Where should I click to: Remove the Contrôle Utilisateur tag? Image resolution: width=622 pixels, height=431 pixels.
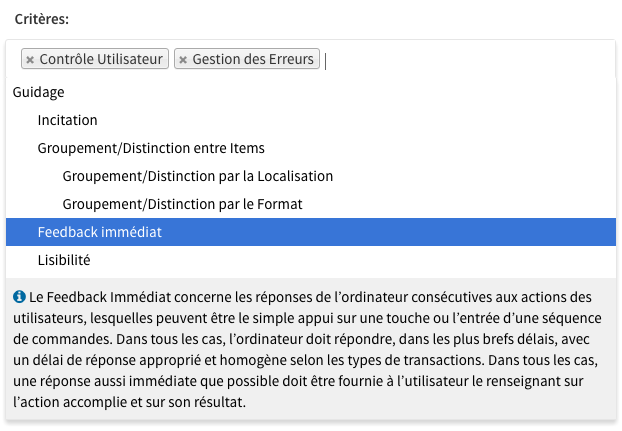tap(30, 60)
